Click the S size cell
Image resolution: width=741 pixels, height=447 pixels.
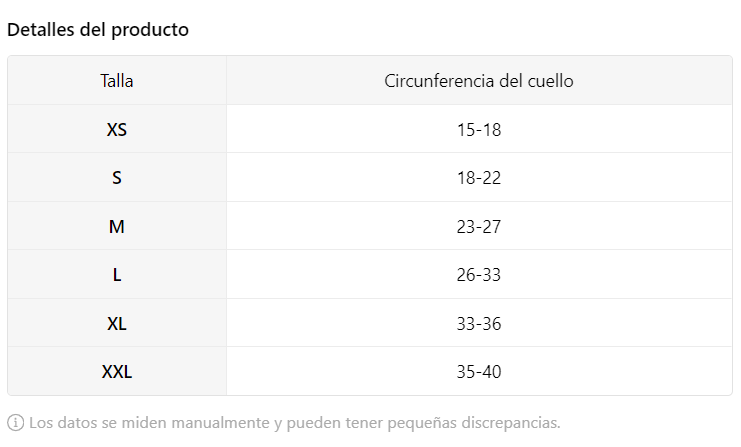point(117,178)
